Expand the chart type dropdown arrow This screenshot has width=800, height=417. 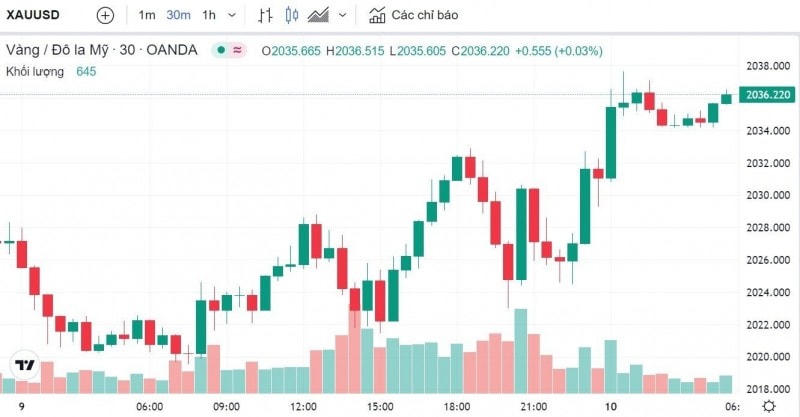[342, 15]
